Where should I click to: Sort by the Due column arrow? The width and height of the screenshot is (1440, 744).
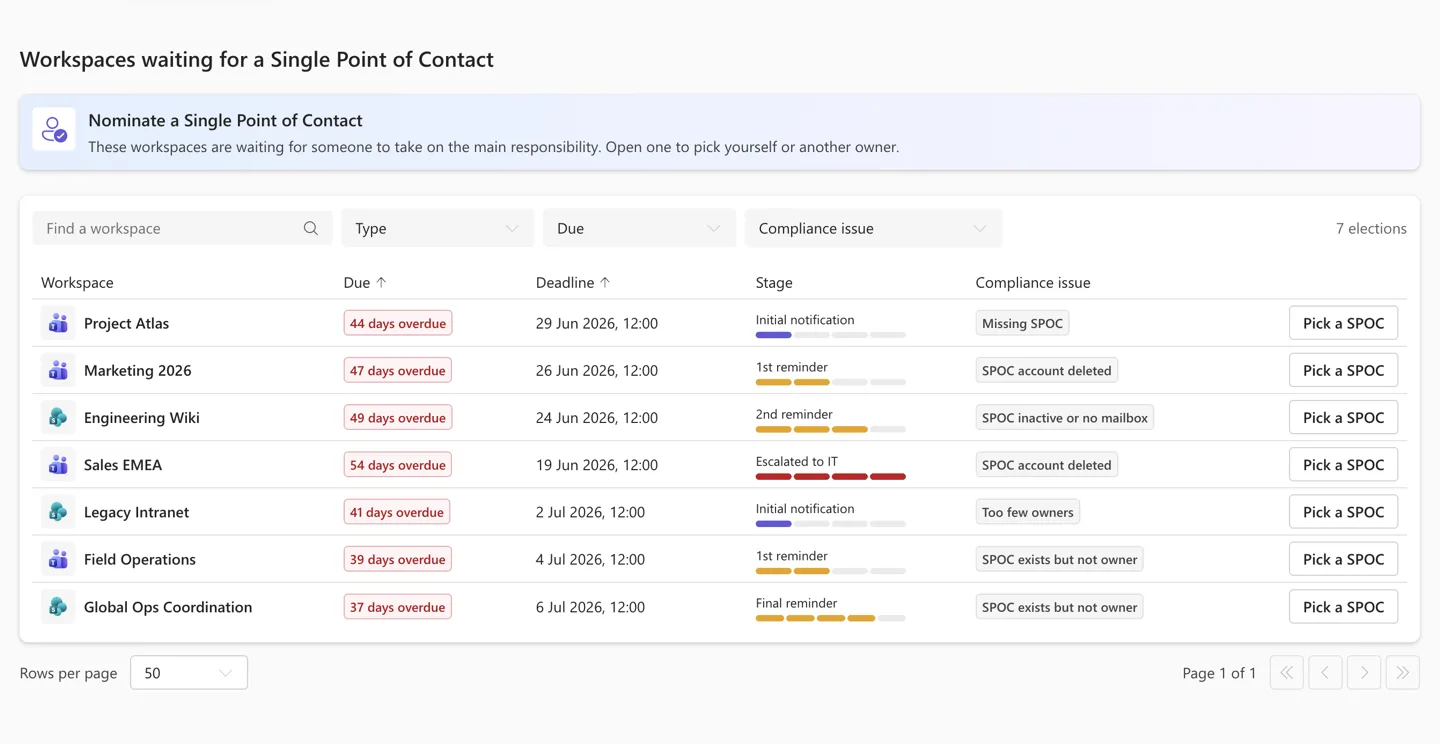(x=381, y=283)
